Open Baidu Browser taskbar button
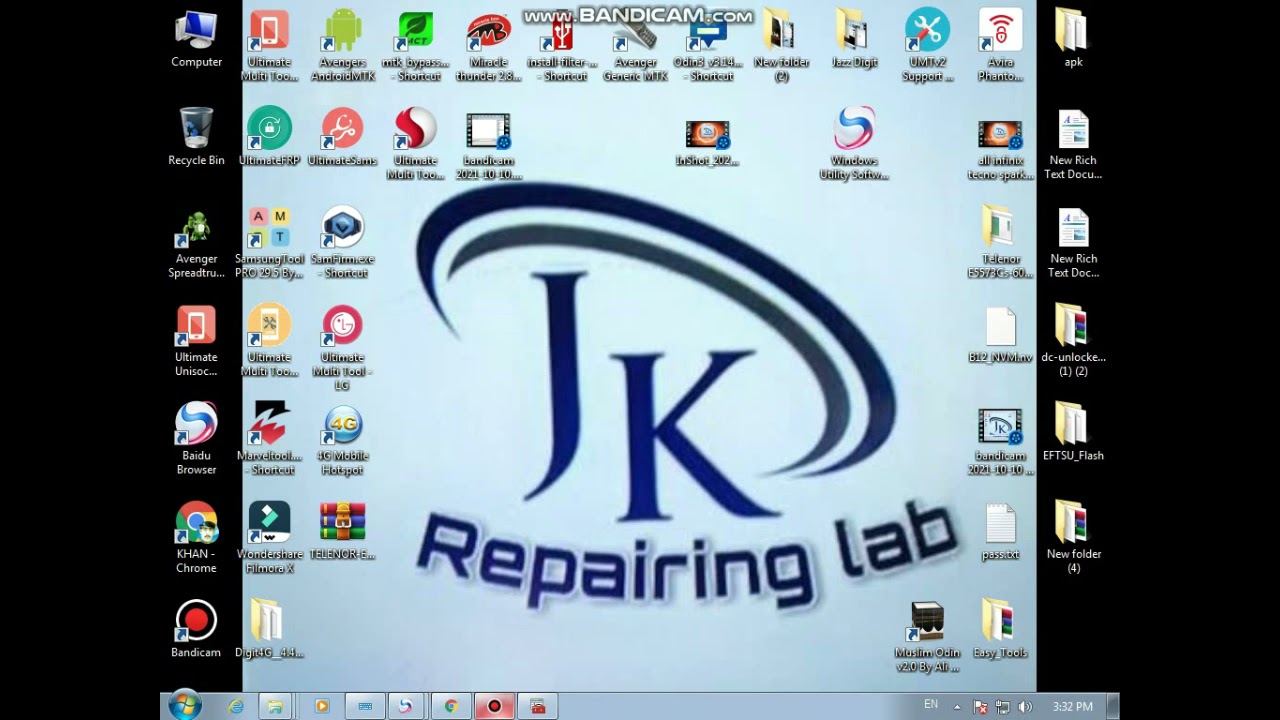 pos(405,706)
